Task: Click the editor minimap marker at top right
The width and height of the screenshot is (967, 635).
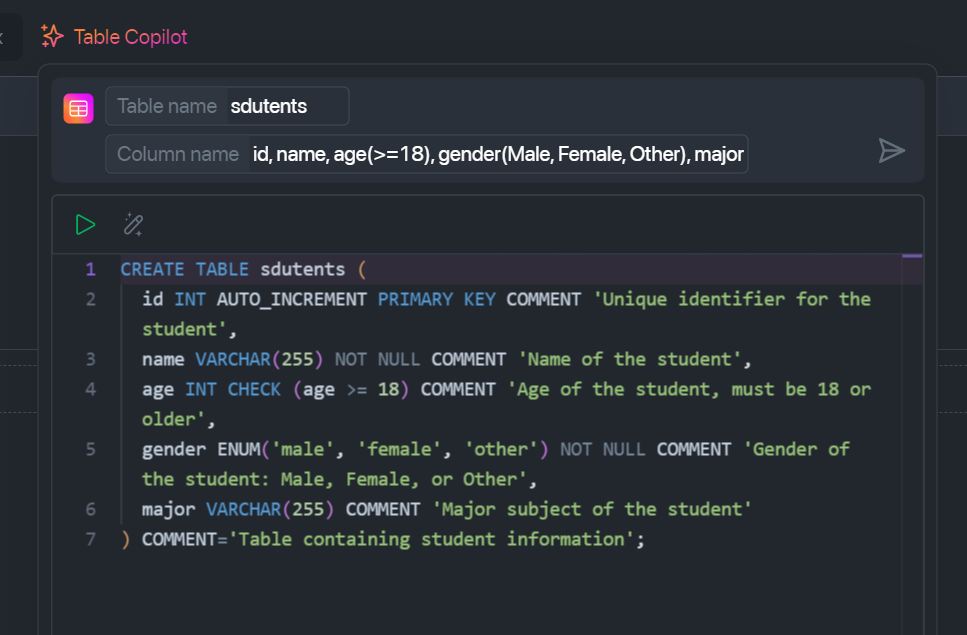Action: (x=911, y=256)
